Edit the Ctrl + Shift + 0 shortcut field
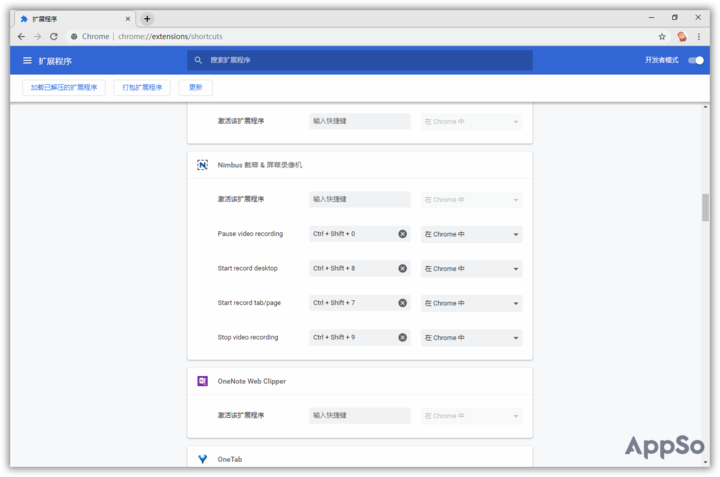Viewport: 720px width, 477px height. [360, 234]
